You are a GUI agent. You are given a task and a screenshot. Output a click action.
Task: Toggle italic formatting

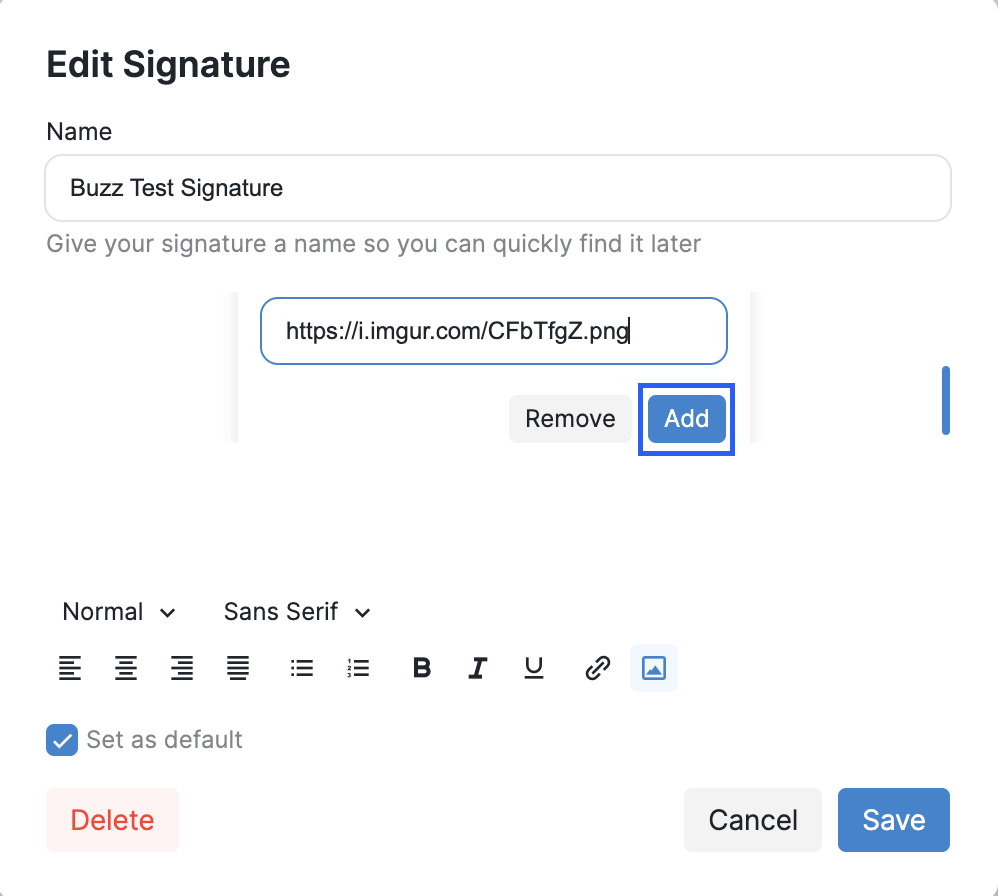tap(478, 668)
